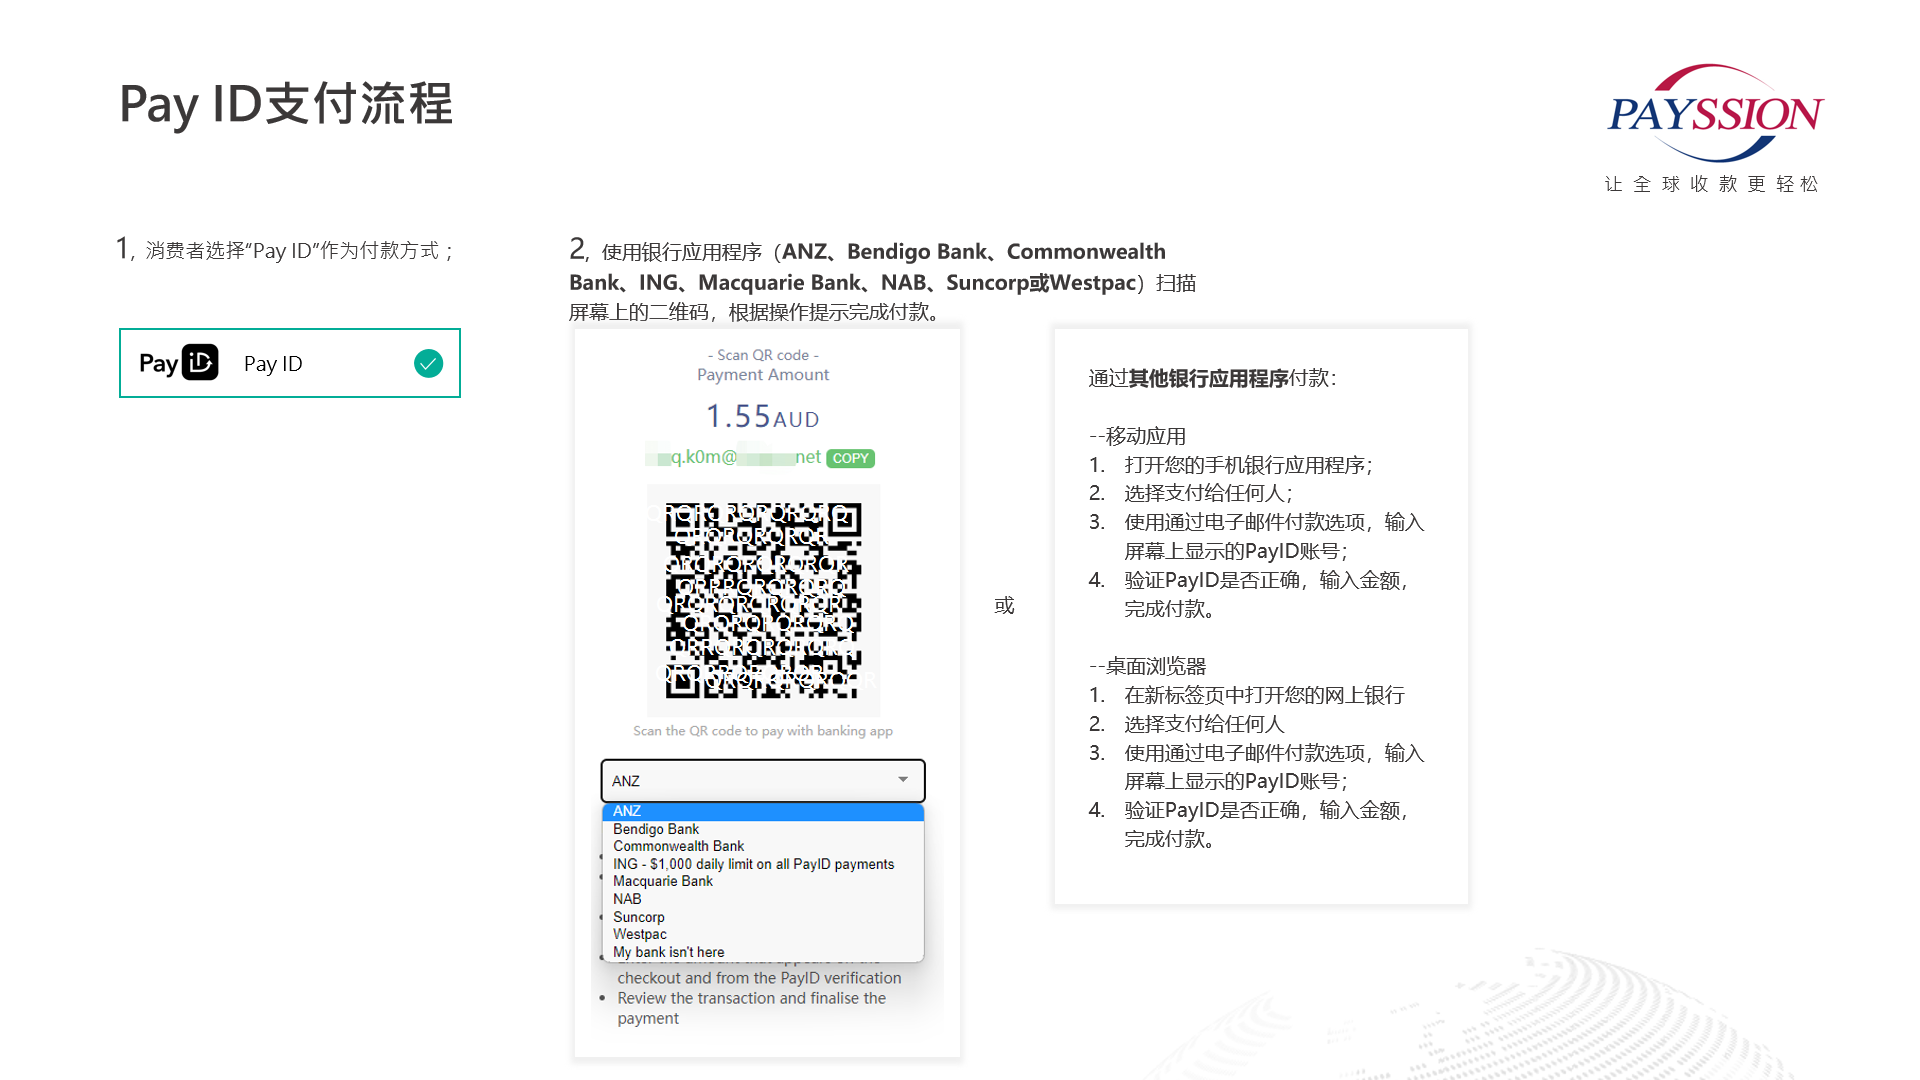Select the Pay ID payment method
The width and height of the screenshot is (1920, 1080).
tap(290, 363)
